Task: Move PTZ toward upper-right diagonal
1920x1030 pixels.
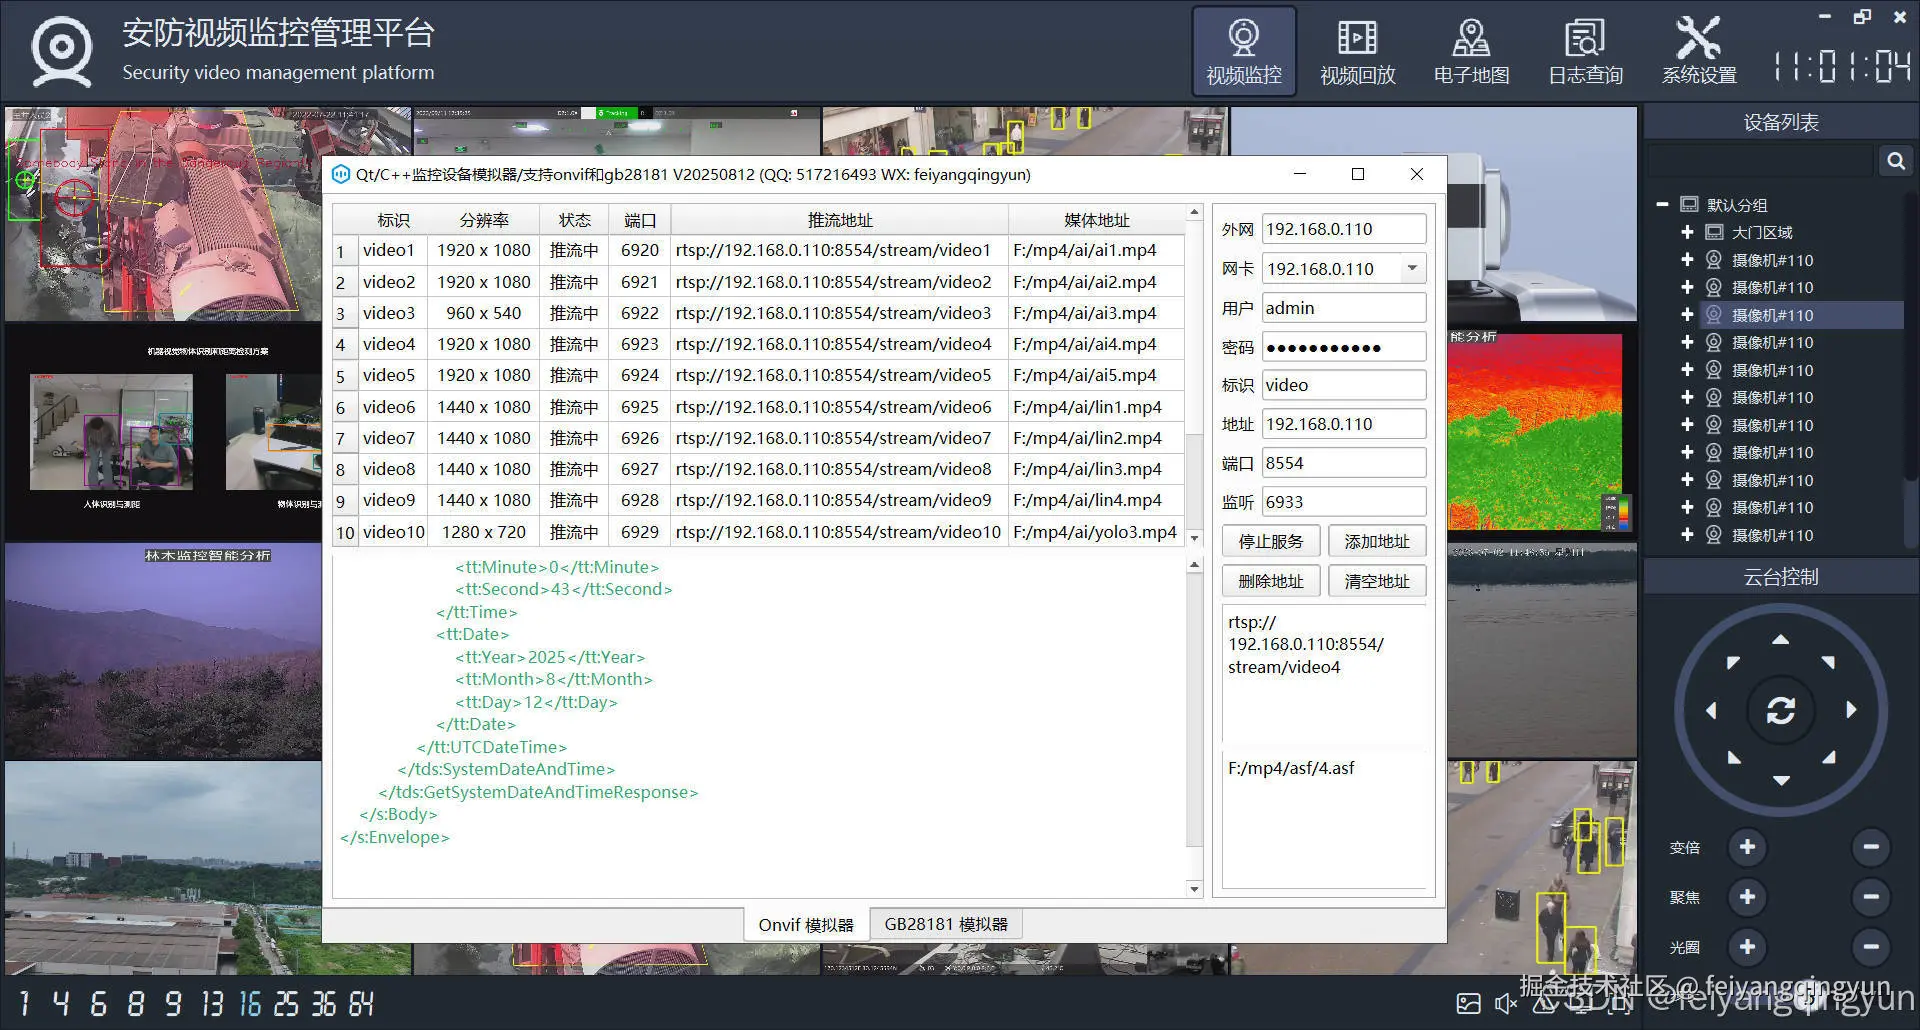Action: click(x=1828, y=662)
